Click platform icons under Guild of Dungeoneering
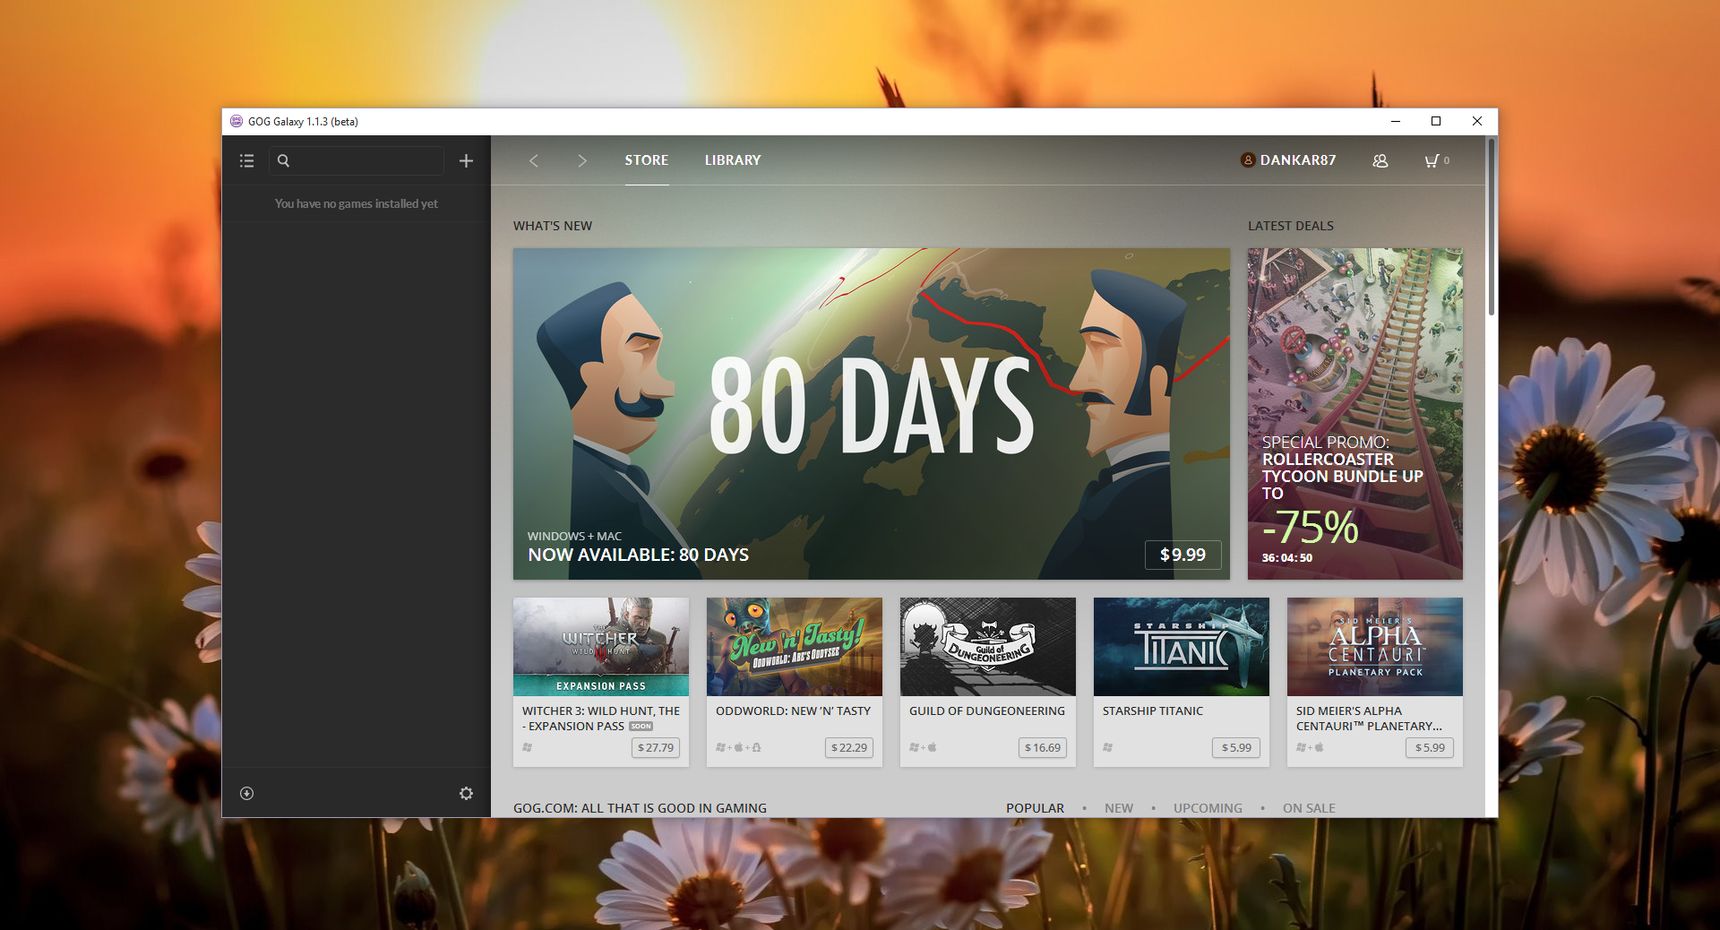Image resolution: width=1720 pixels, height=930 pixels. [x=922, y=747]
